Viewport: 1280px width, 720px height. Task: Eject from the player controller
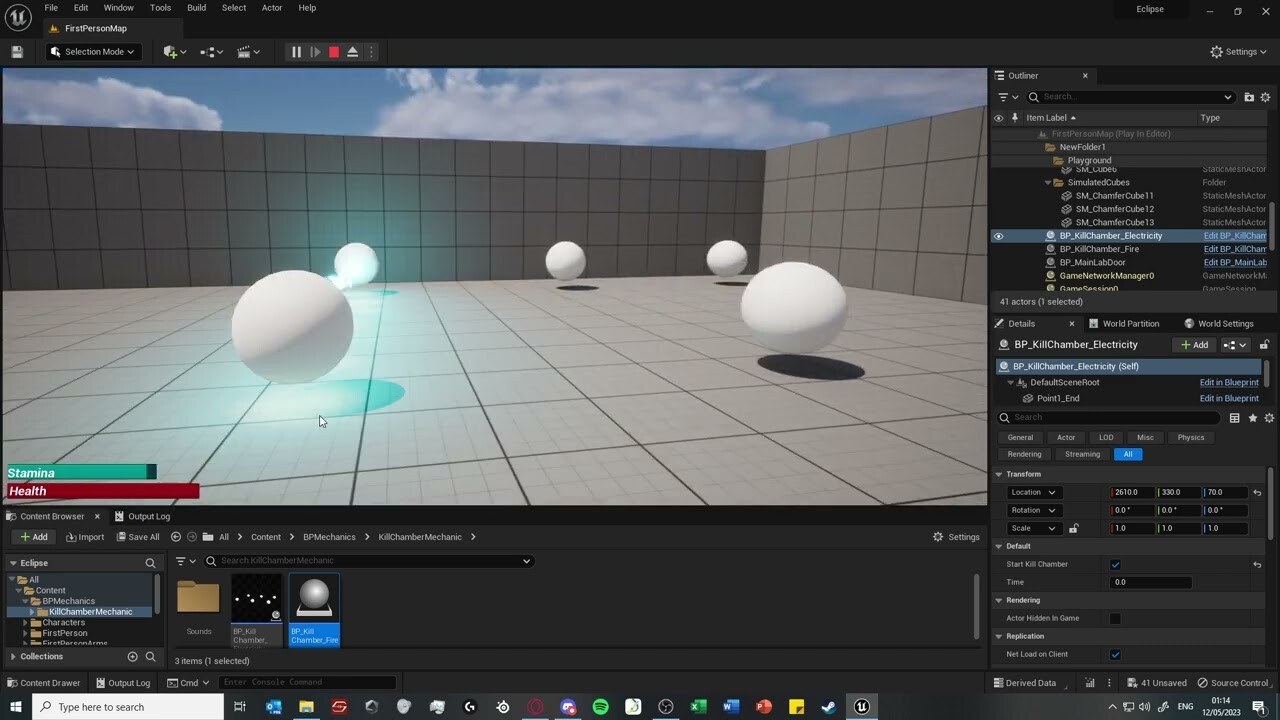353,52
